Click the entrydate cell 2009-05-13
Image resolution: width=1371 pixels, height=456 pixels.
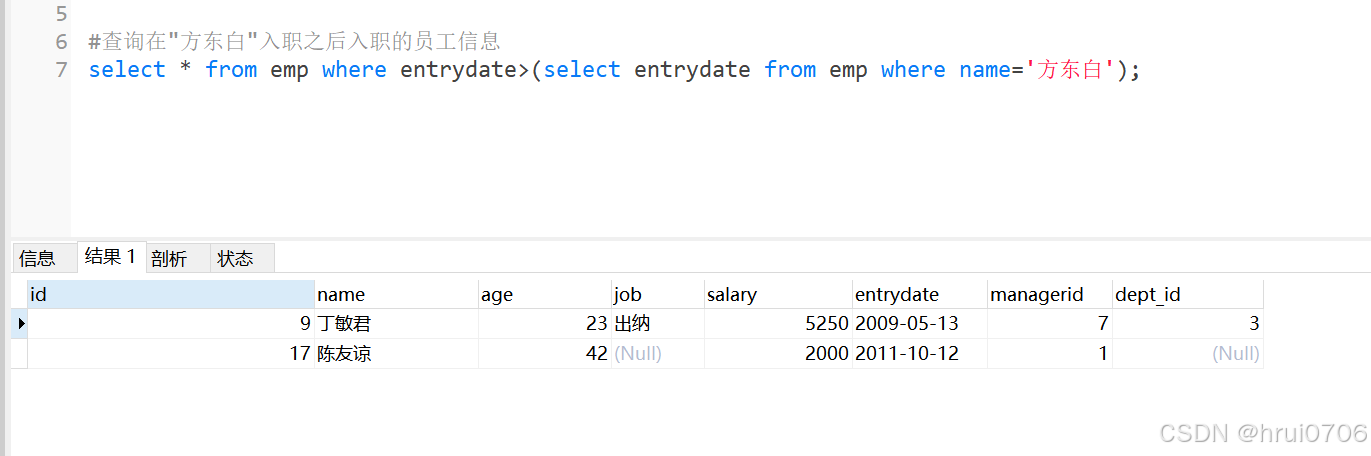coord(920,323)
